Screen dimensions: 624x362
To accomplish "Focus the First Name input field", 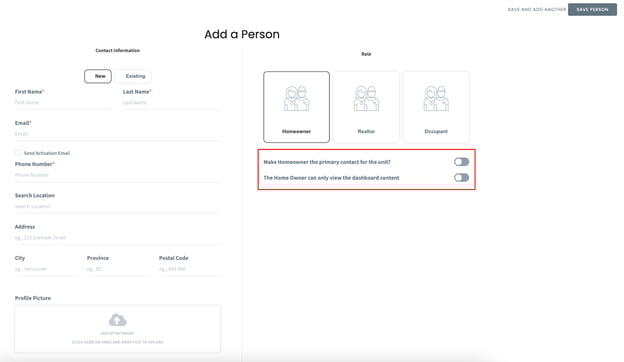I will (63, 103).
